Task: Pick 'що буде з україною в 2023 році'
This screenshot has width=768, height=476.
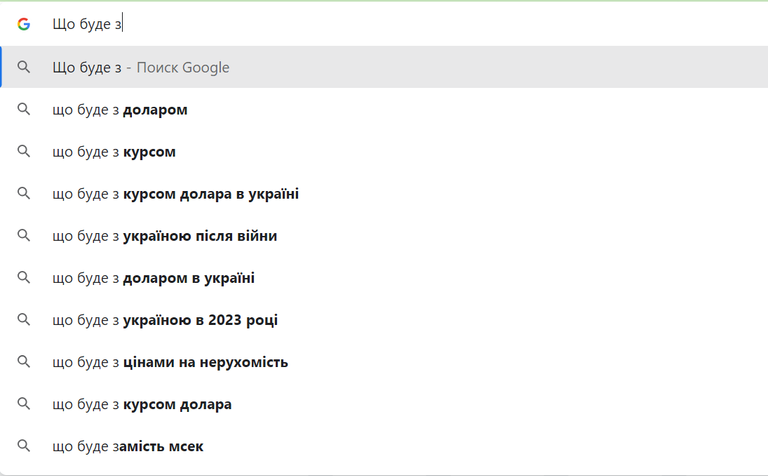Action: point(384,320)
